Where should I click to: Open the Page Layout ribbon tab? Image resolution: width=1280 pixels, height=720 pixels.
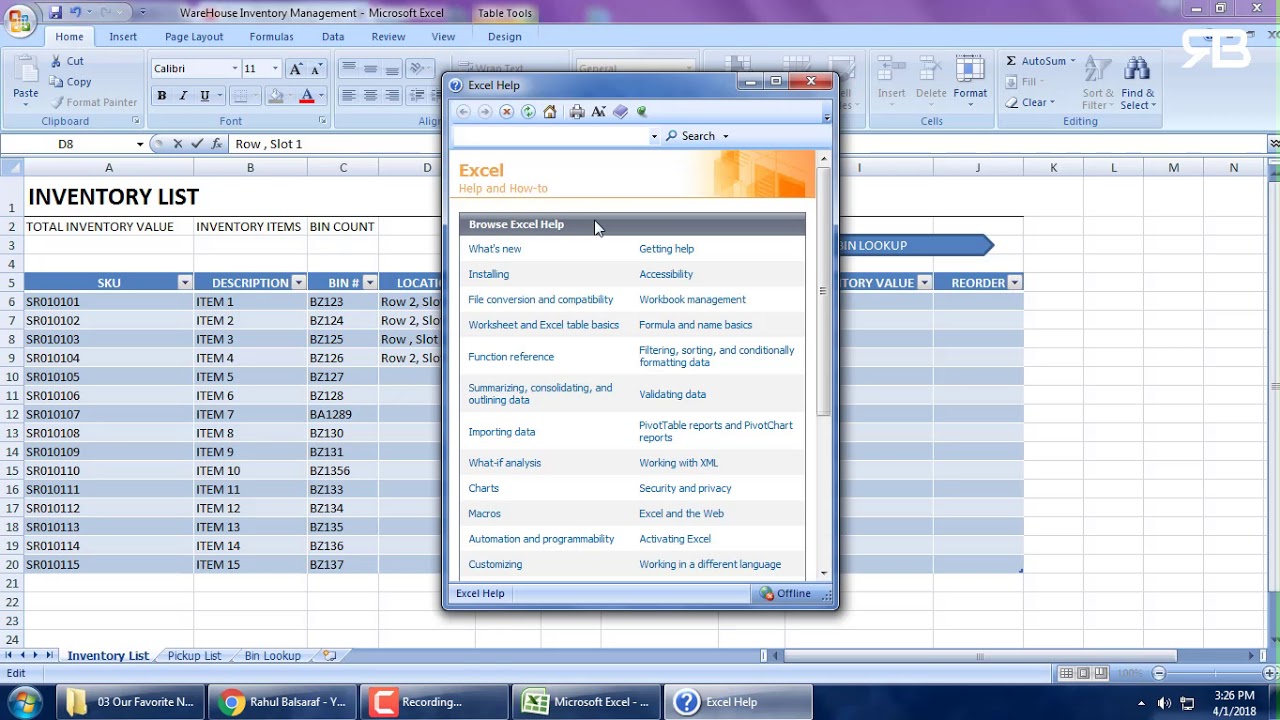194,37
